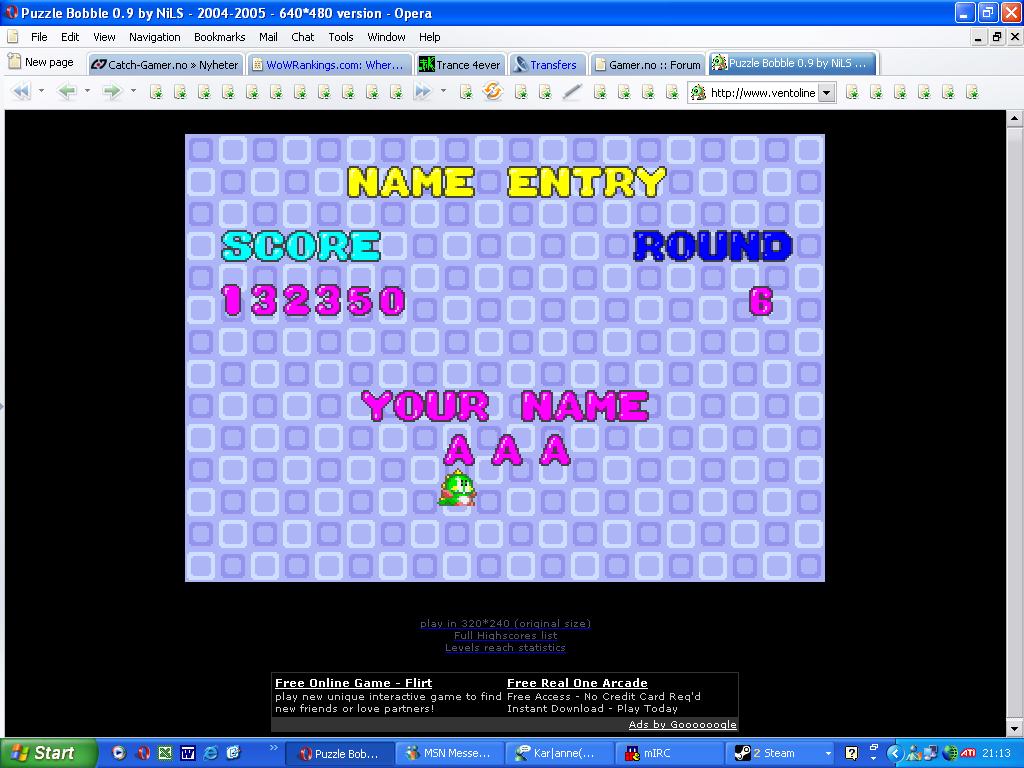Click the globe tray icon
Viewport: 1024px width, 768px height.
(950, 753)
